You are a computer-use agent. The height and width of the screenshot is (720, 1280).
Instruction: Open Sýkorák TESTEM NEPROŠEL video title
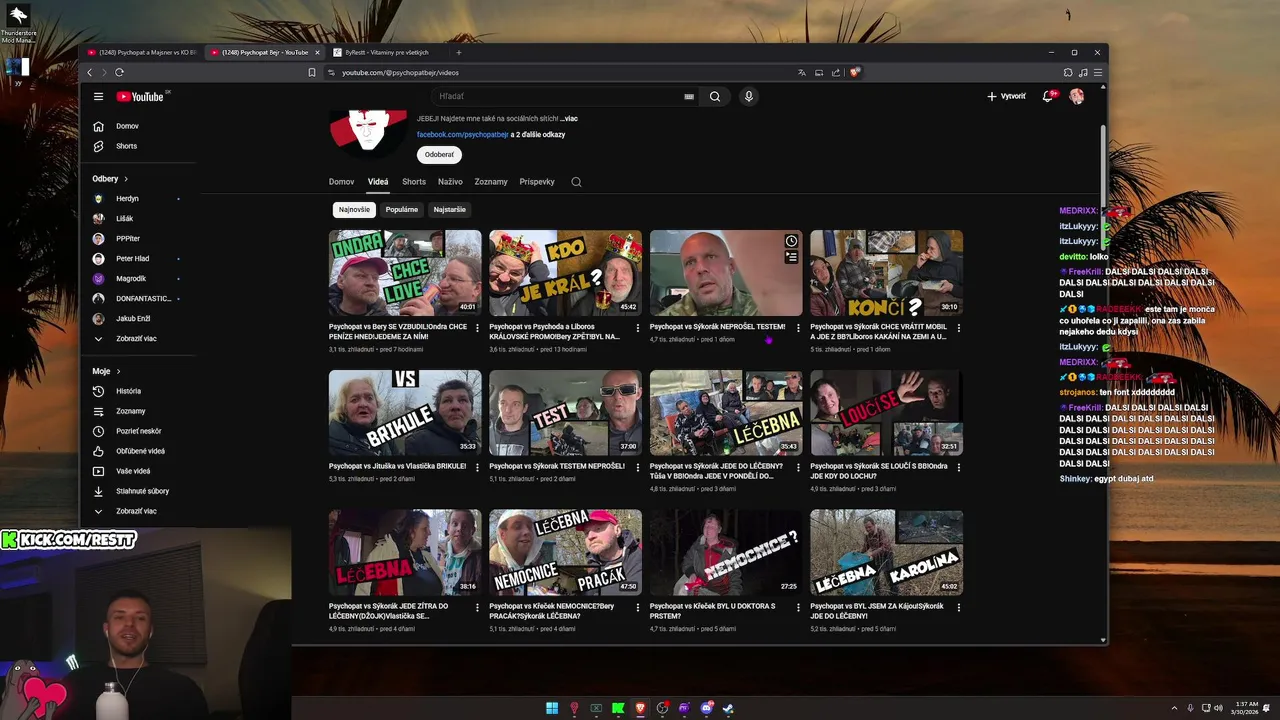tap(557, 466)
